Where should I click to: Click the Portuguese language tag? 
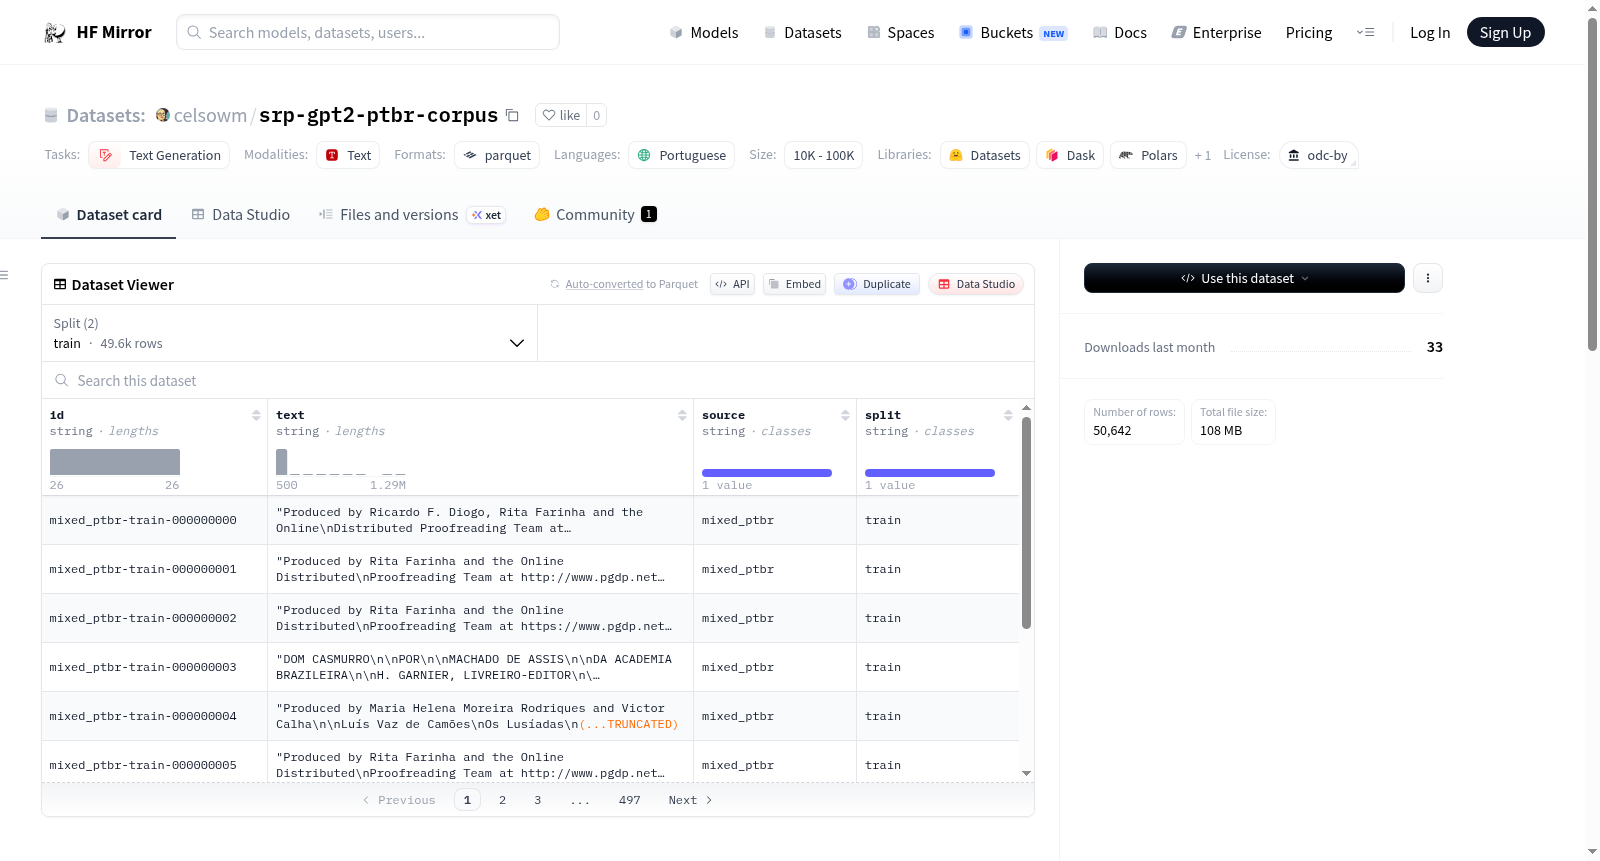tap(681, 155)
